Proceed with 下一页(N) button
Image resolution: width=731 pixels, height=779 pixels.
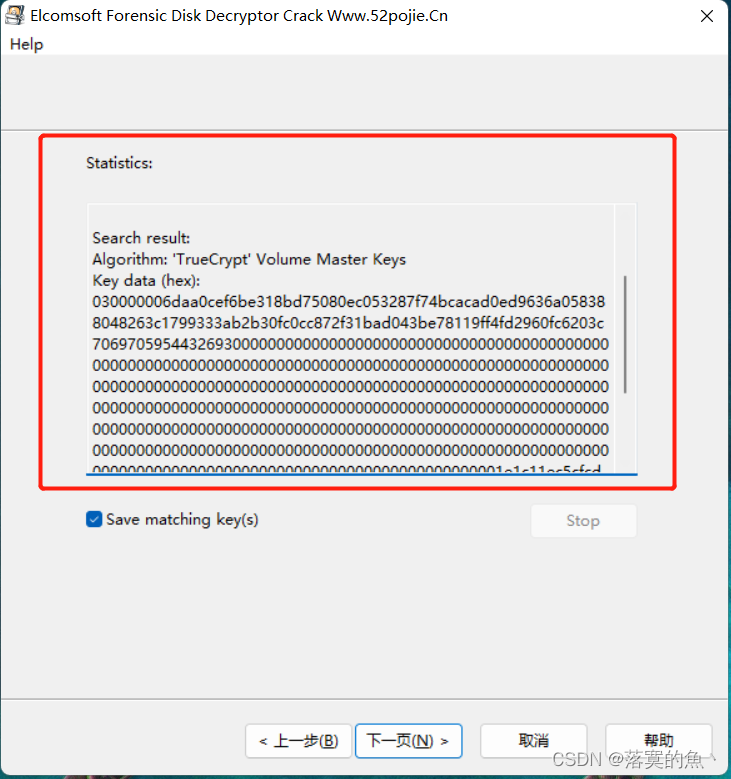click(x=408, y=741)
